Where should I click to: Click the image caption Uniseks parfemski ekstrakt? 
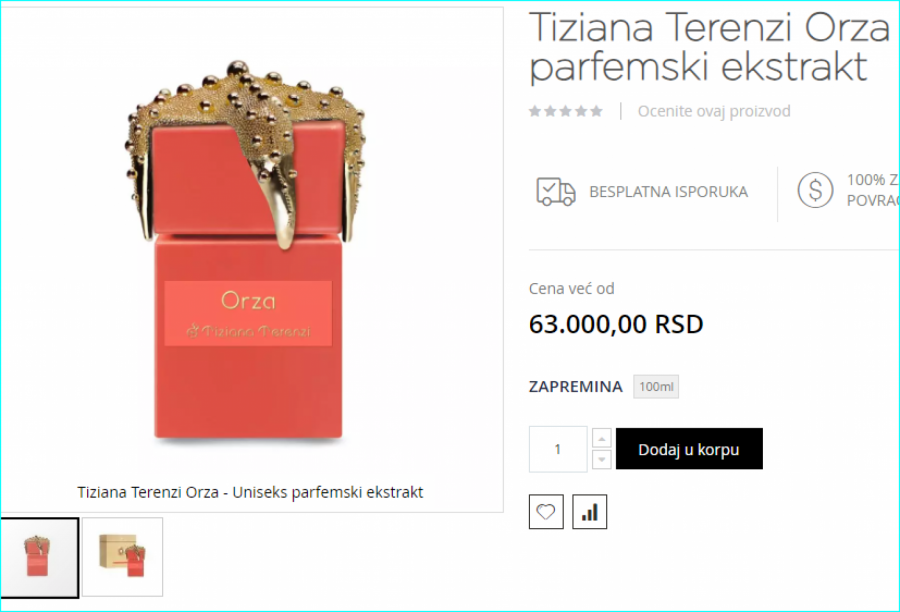pyautogui.click(x=328, y=492)
